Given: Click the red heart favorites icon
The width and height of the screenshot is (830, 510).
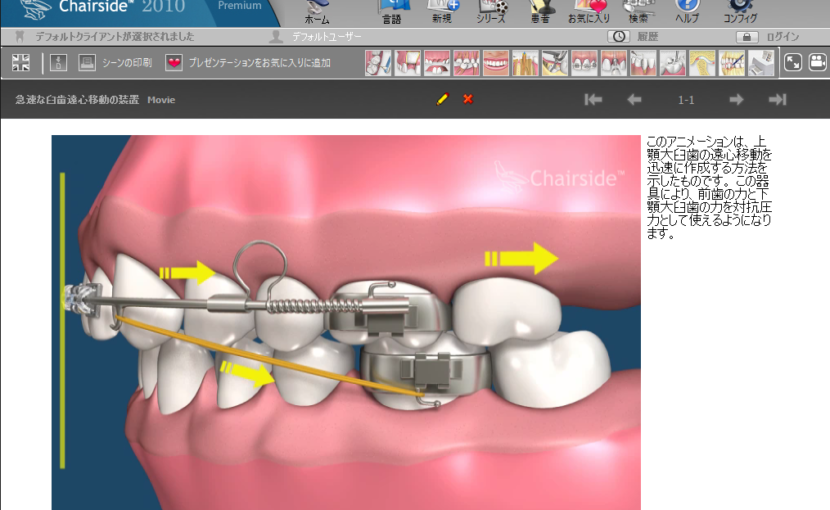Looking at the screenshot, I should coord(174,62).
